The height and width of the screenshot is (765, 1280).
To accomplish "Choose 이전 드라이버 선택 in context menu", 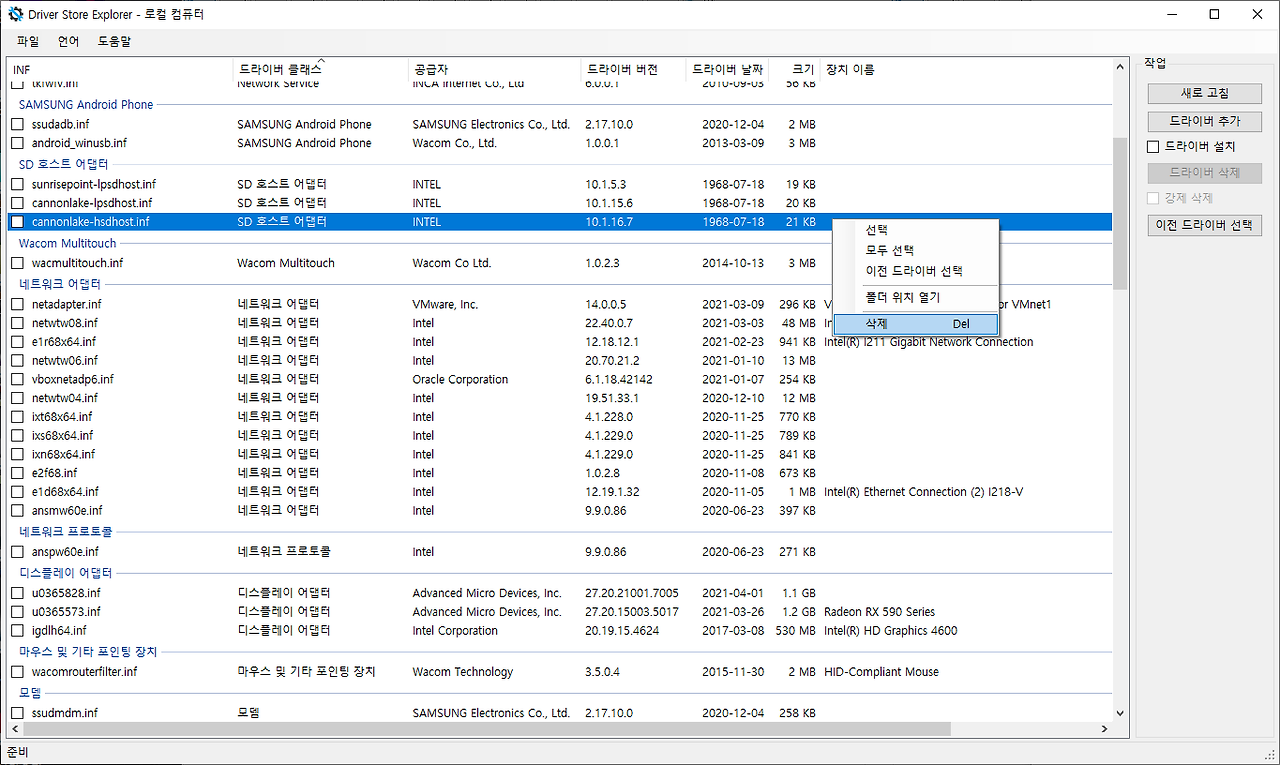I will [x=916, y=271].
